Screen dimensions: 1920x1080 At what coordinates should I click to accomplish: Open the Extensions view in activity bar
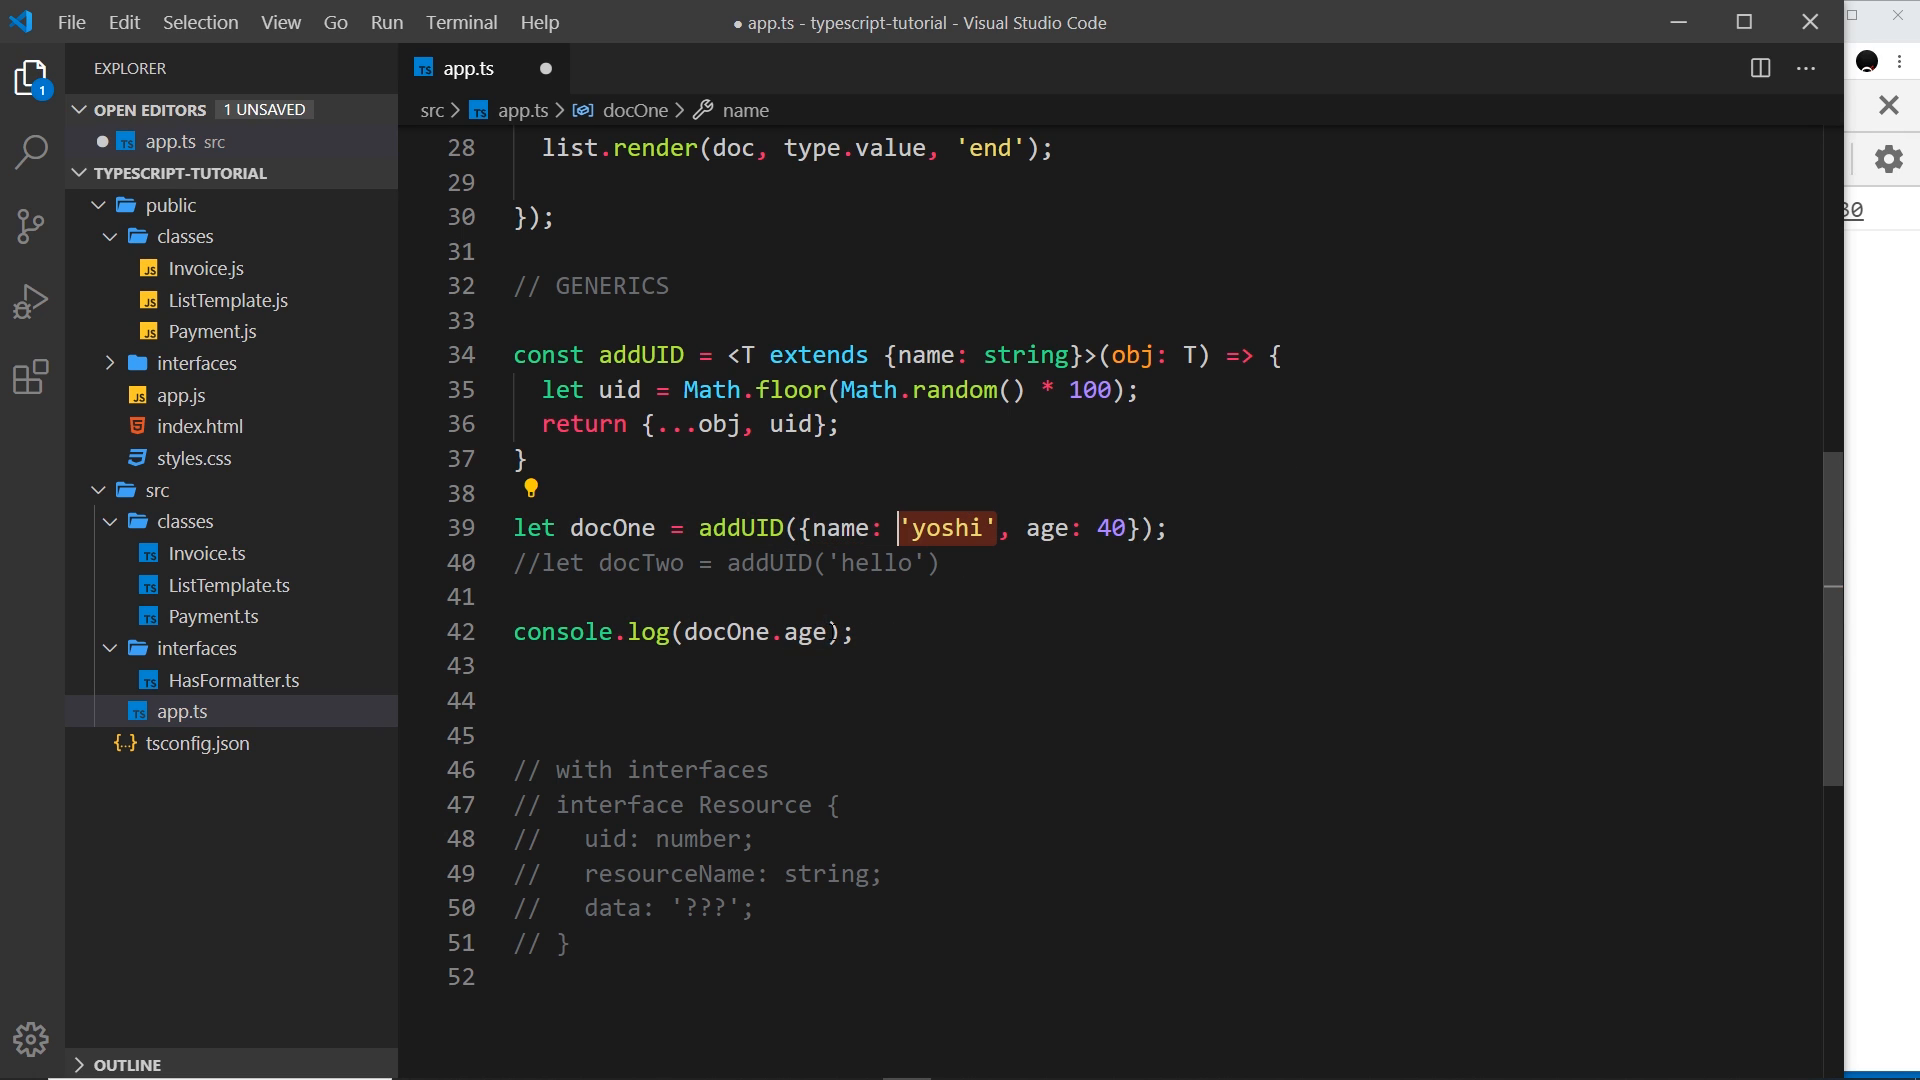pyautogui.click(x=31, y=377)
